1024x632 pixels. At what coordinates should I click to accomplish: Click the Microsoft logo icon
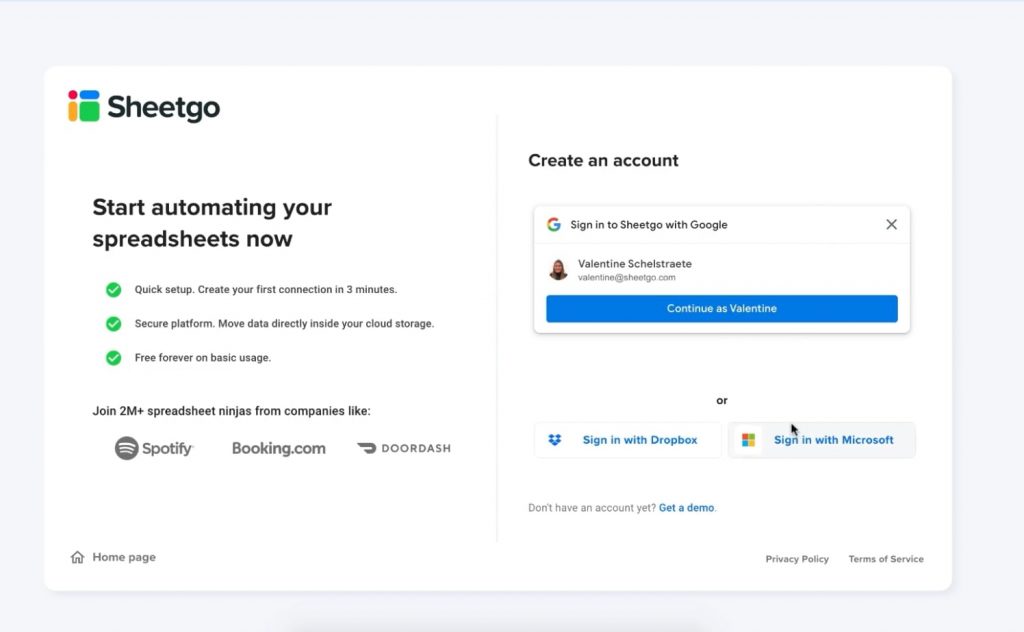[748, 440]
